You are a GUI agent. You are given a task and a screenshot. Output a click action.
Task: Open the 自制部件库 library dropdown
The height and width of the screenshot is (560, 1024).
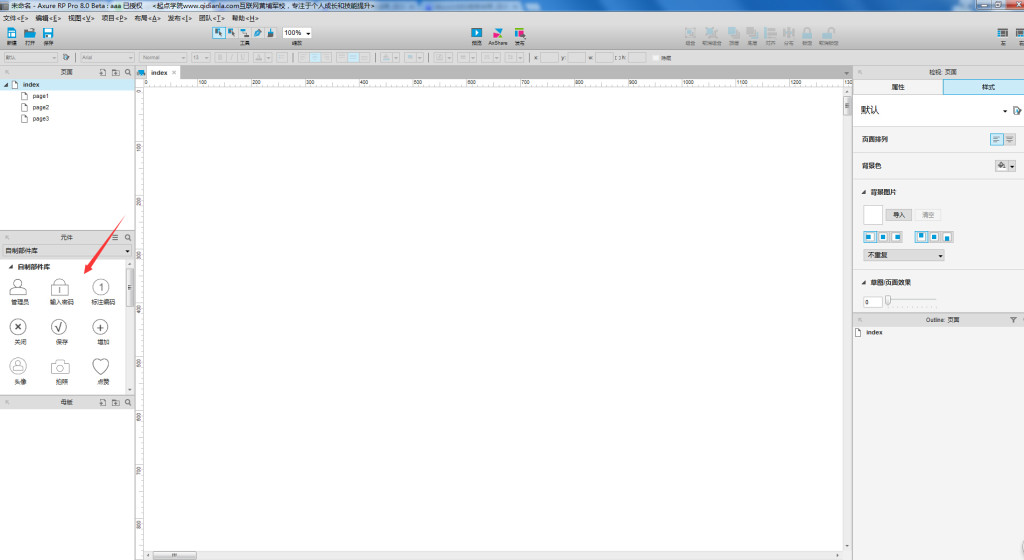(x=67, y=251)
